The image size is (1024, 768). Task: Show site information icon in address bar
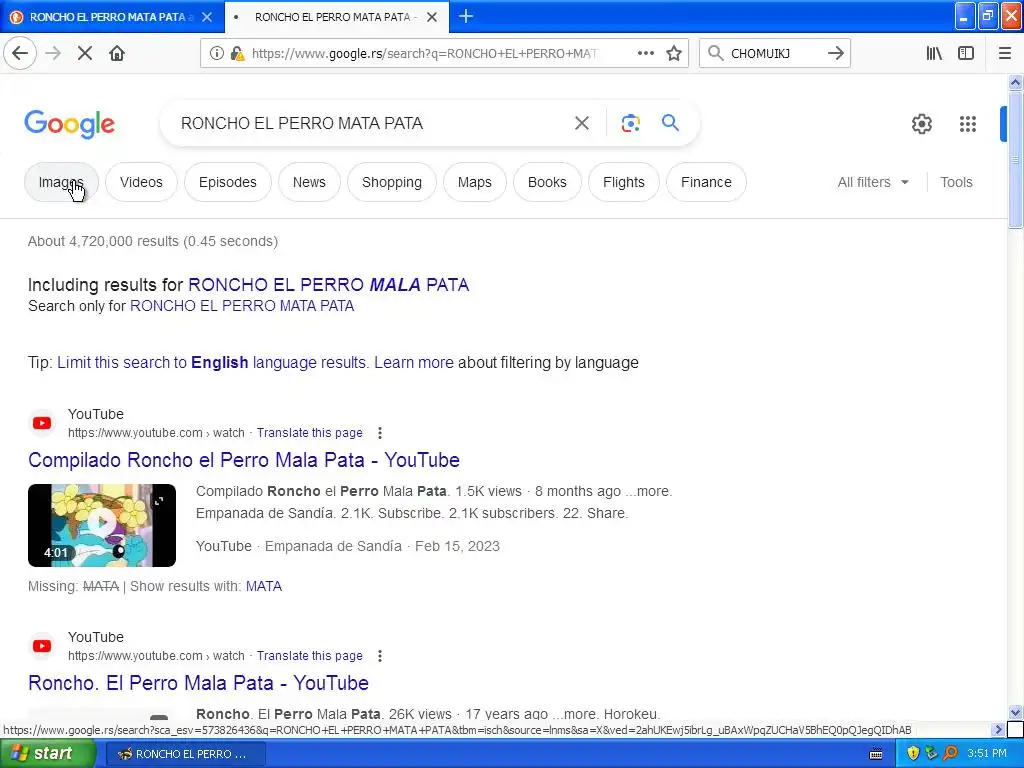point(216,54)
